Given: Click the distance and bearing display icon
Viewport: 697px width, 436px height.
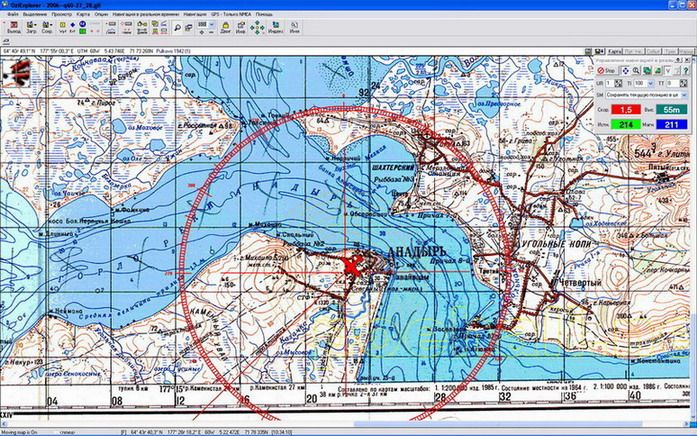Looking at the screenshot, I should coord(164,24).
